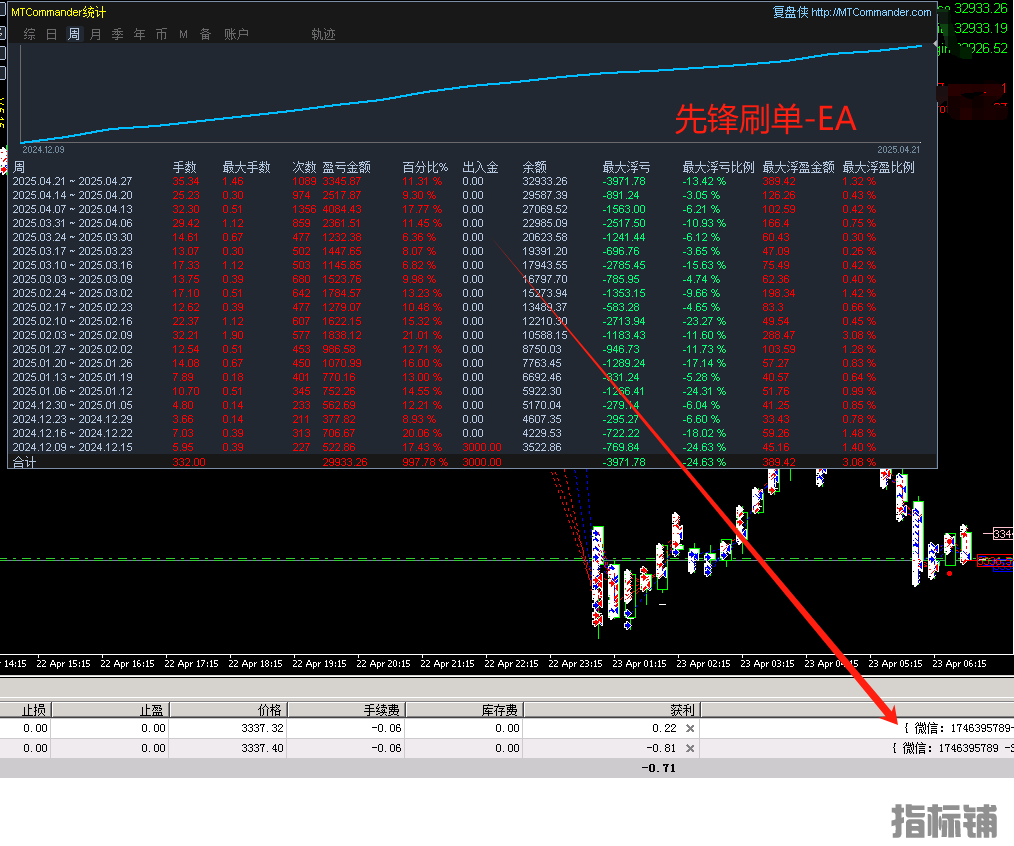Click the curve end date 2025.04.21
1014x846 pixels.
pyautogui.click(x=898, y=150)
